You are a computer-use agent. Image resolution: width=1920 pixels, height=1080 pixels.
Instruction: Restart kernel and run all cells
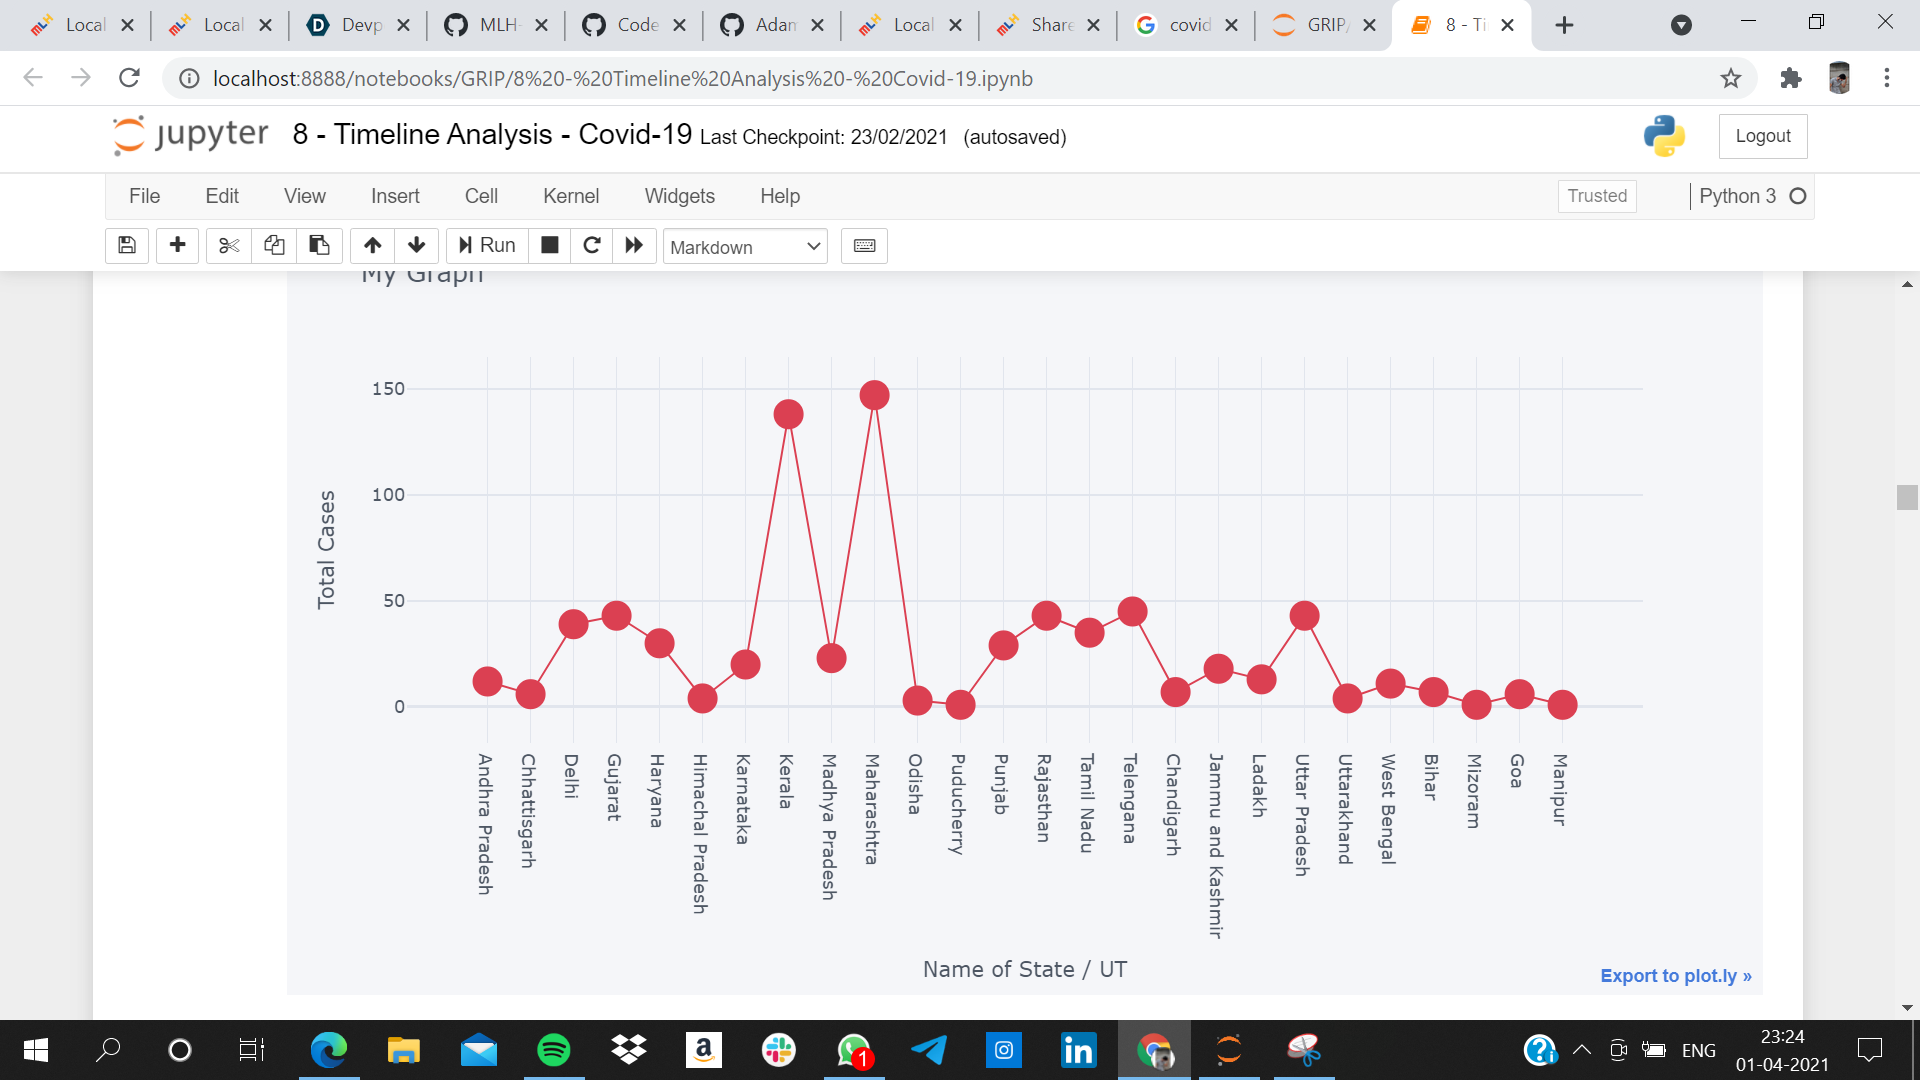tap(634, 246)
